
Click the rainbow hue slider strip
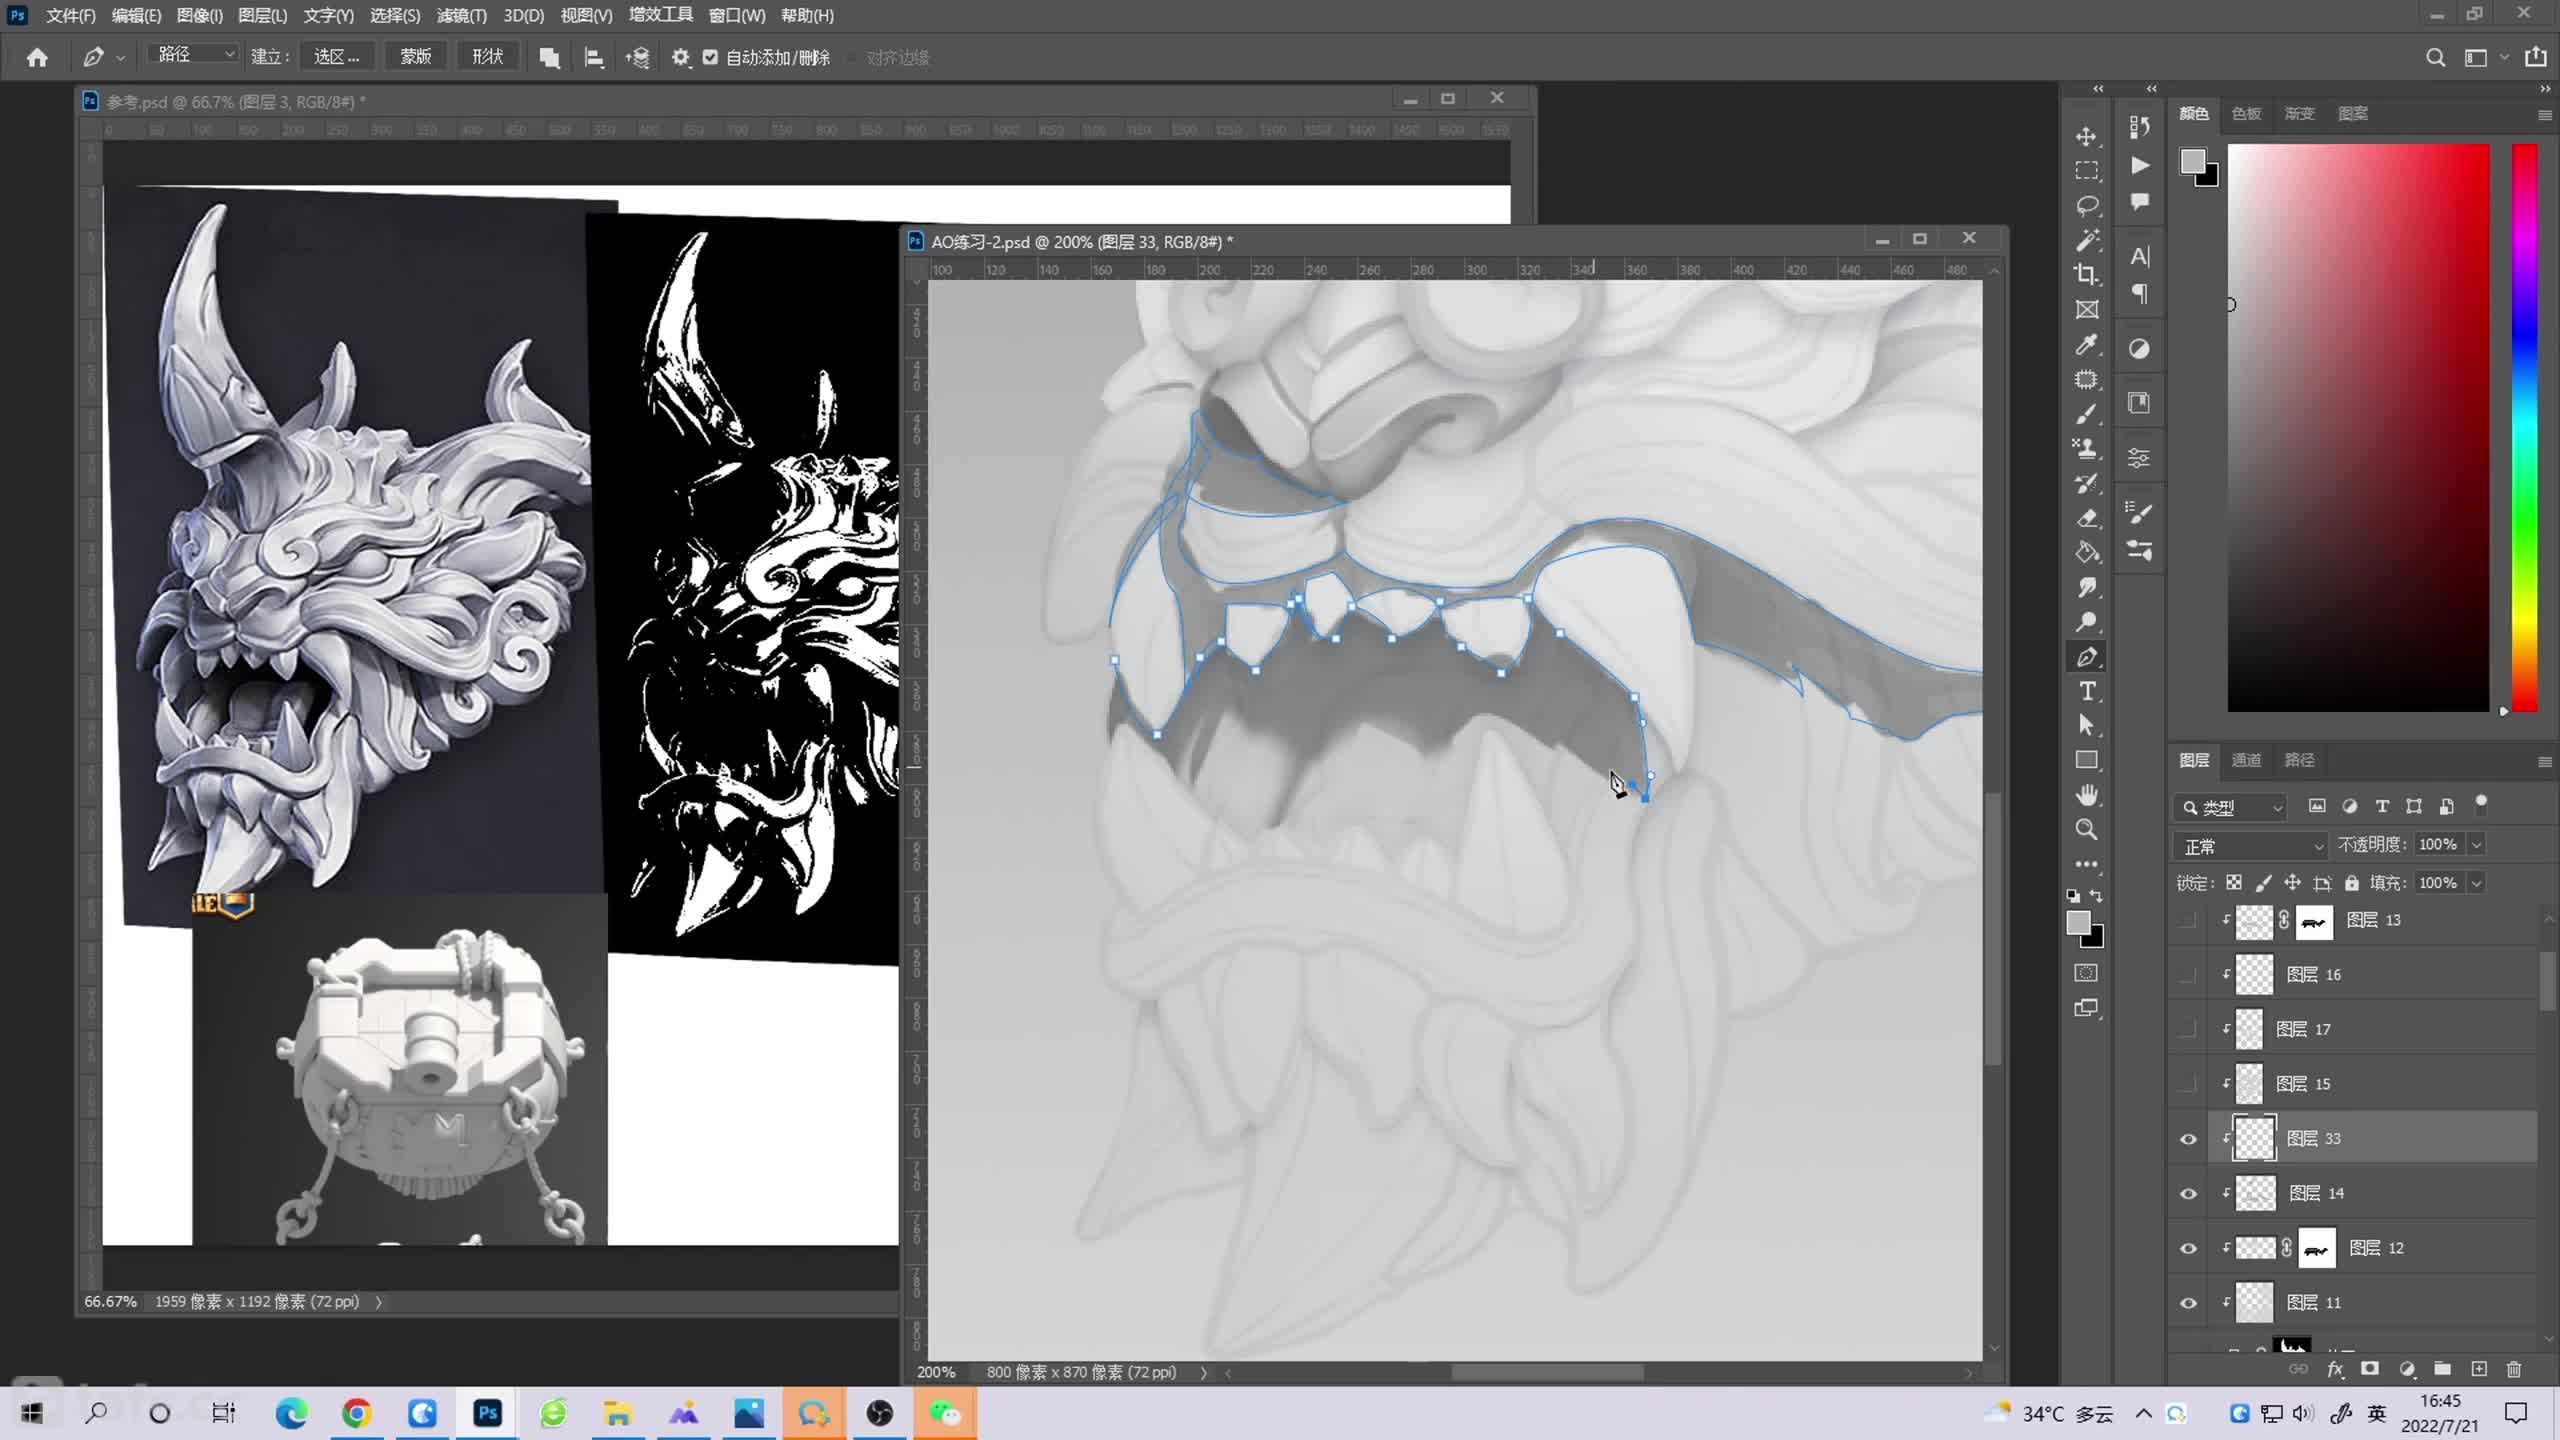coord(2525,428)
